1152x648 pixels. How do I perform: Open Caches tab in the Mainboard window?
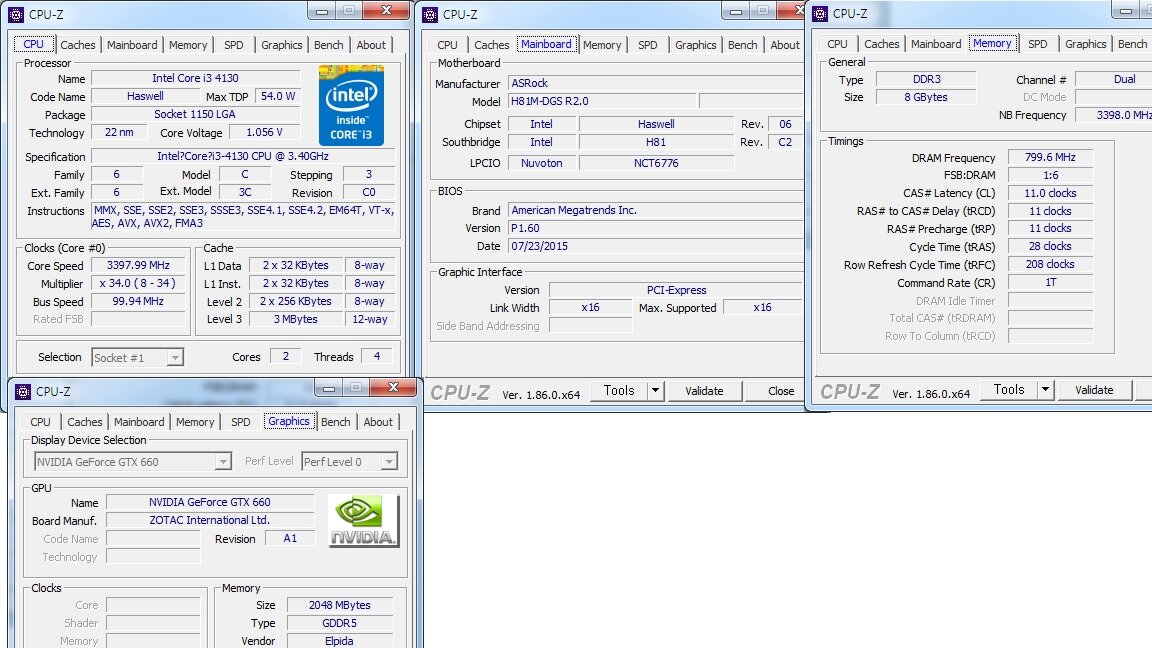492,45
